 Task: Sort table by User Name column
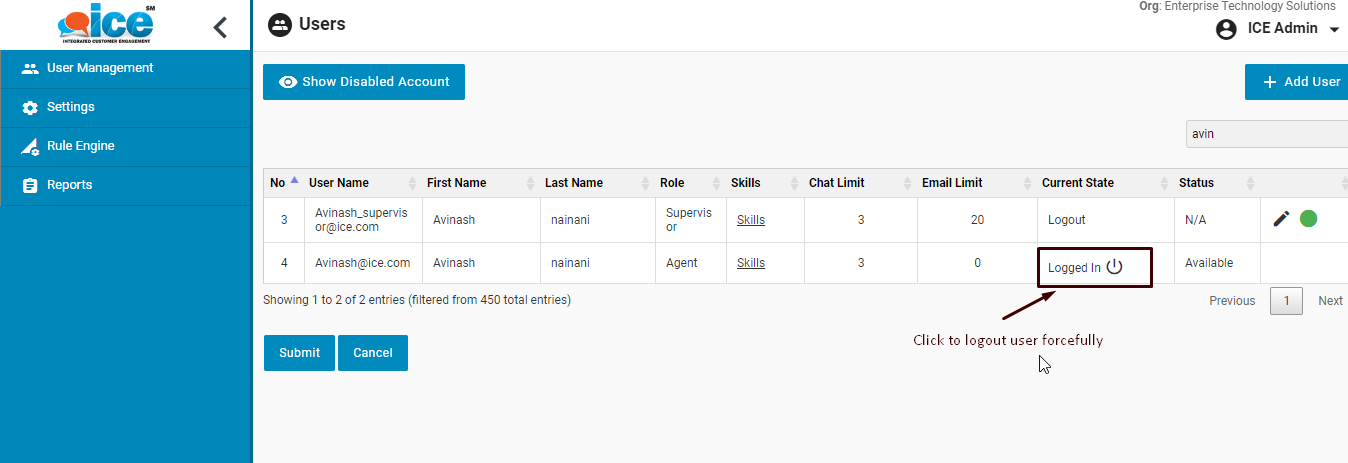(339, 183)
